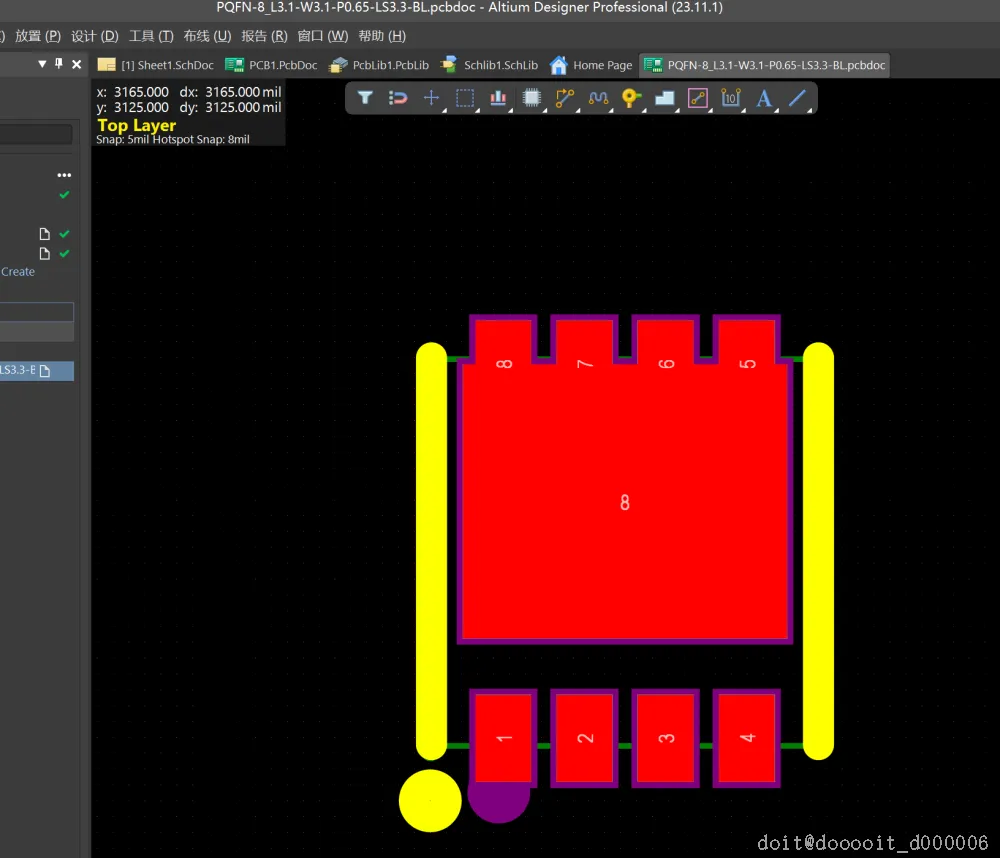Select the place component chip icon

pos(532,98)
